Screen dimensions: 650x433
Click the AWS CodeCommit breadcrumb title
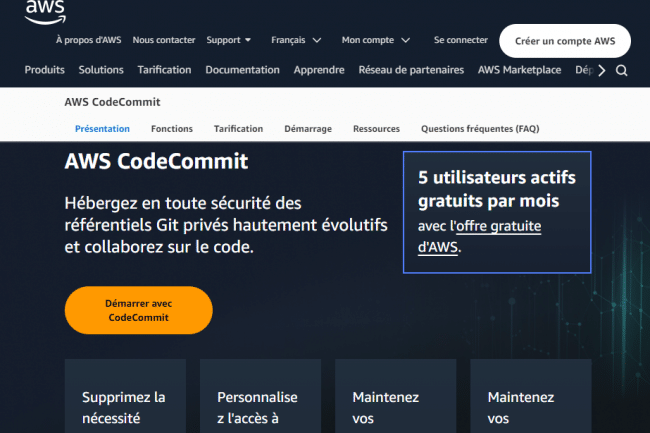(112, 102)
